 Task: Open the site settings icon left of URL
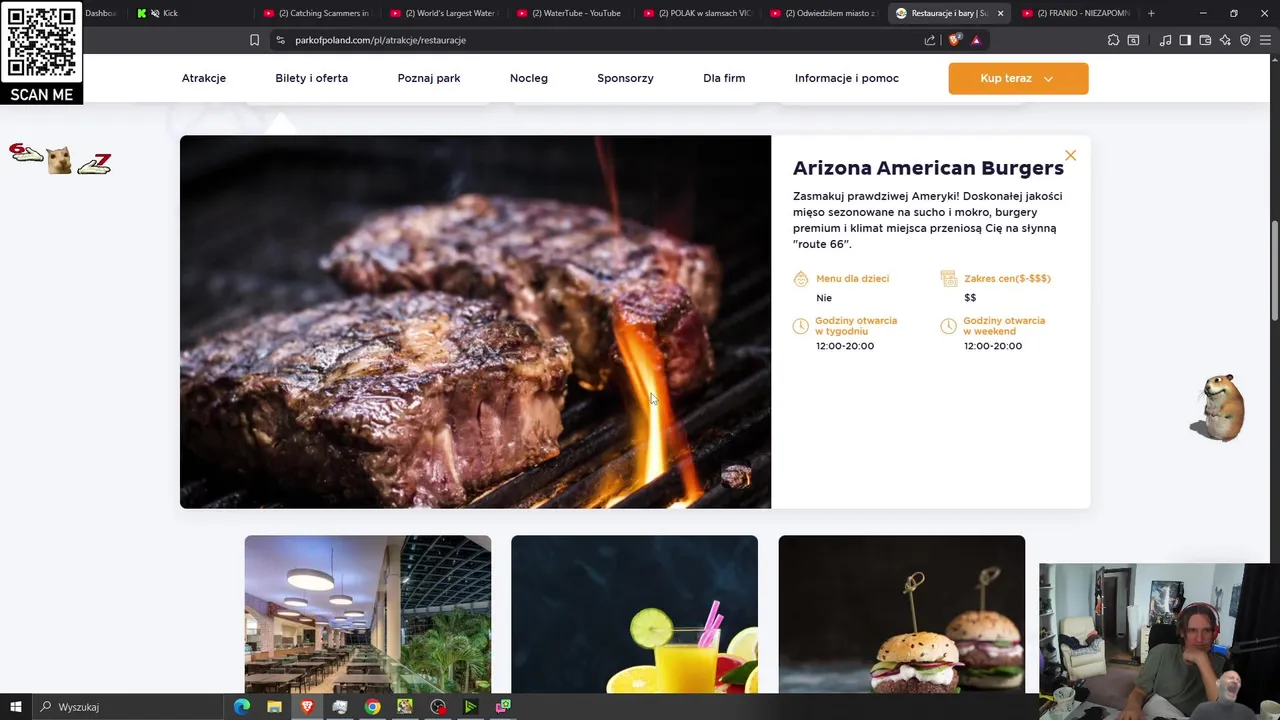280,40
